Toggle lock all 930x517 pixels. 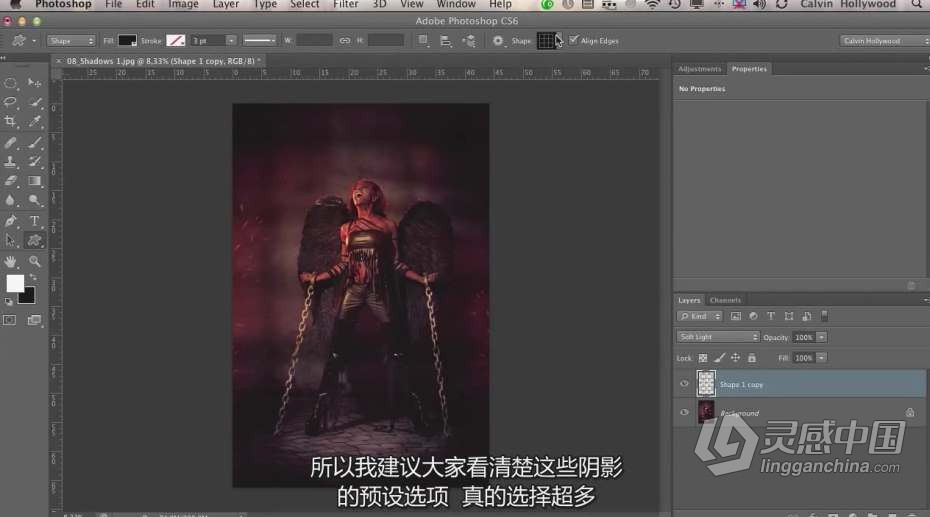pos(751,358)
